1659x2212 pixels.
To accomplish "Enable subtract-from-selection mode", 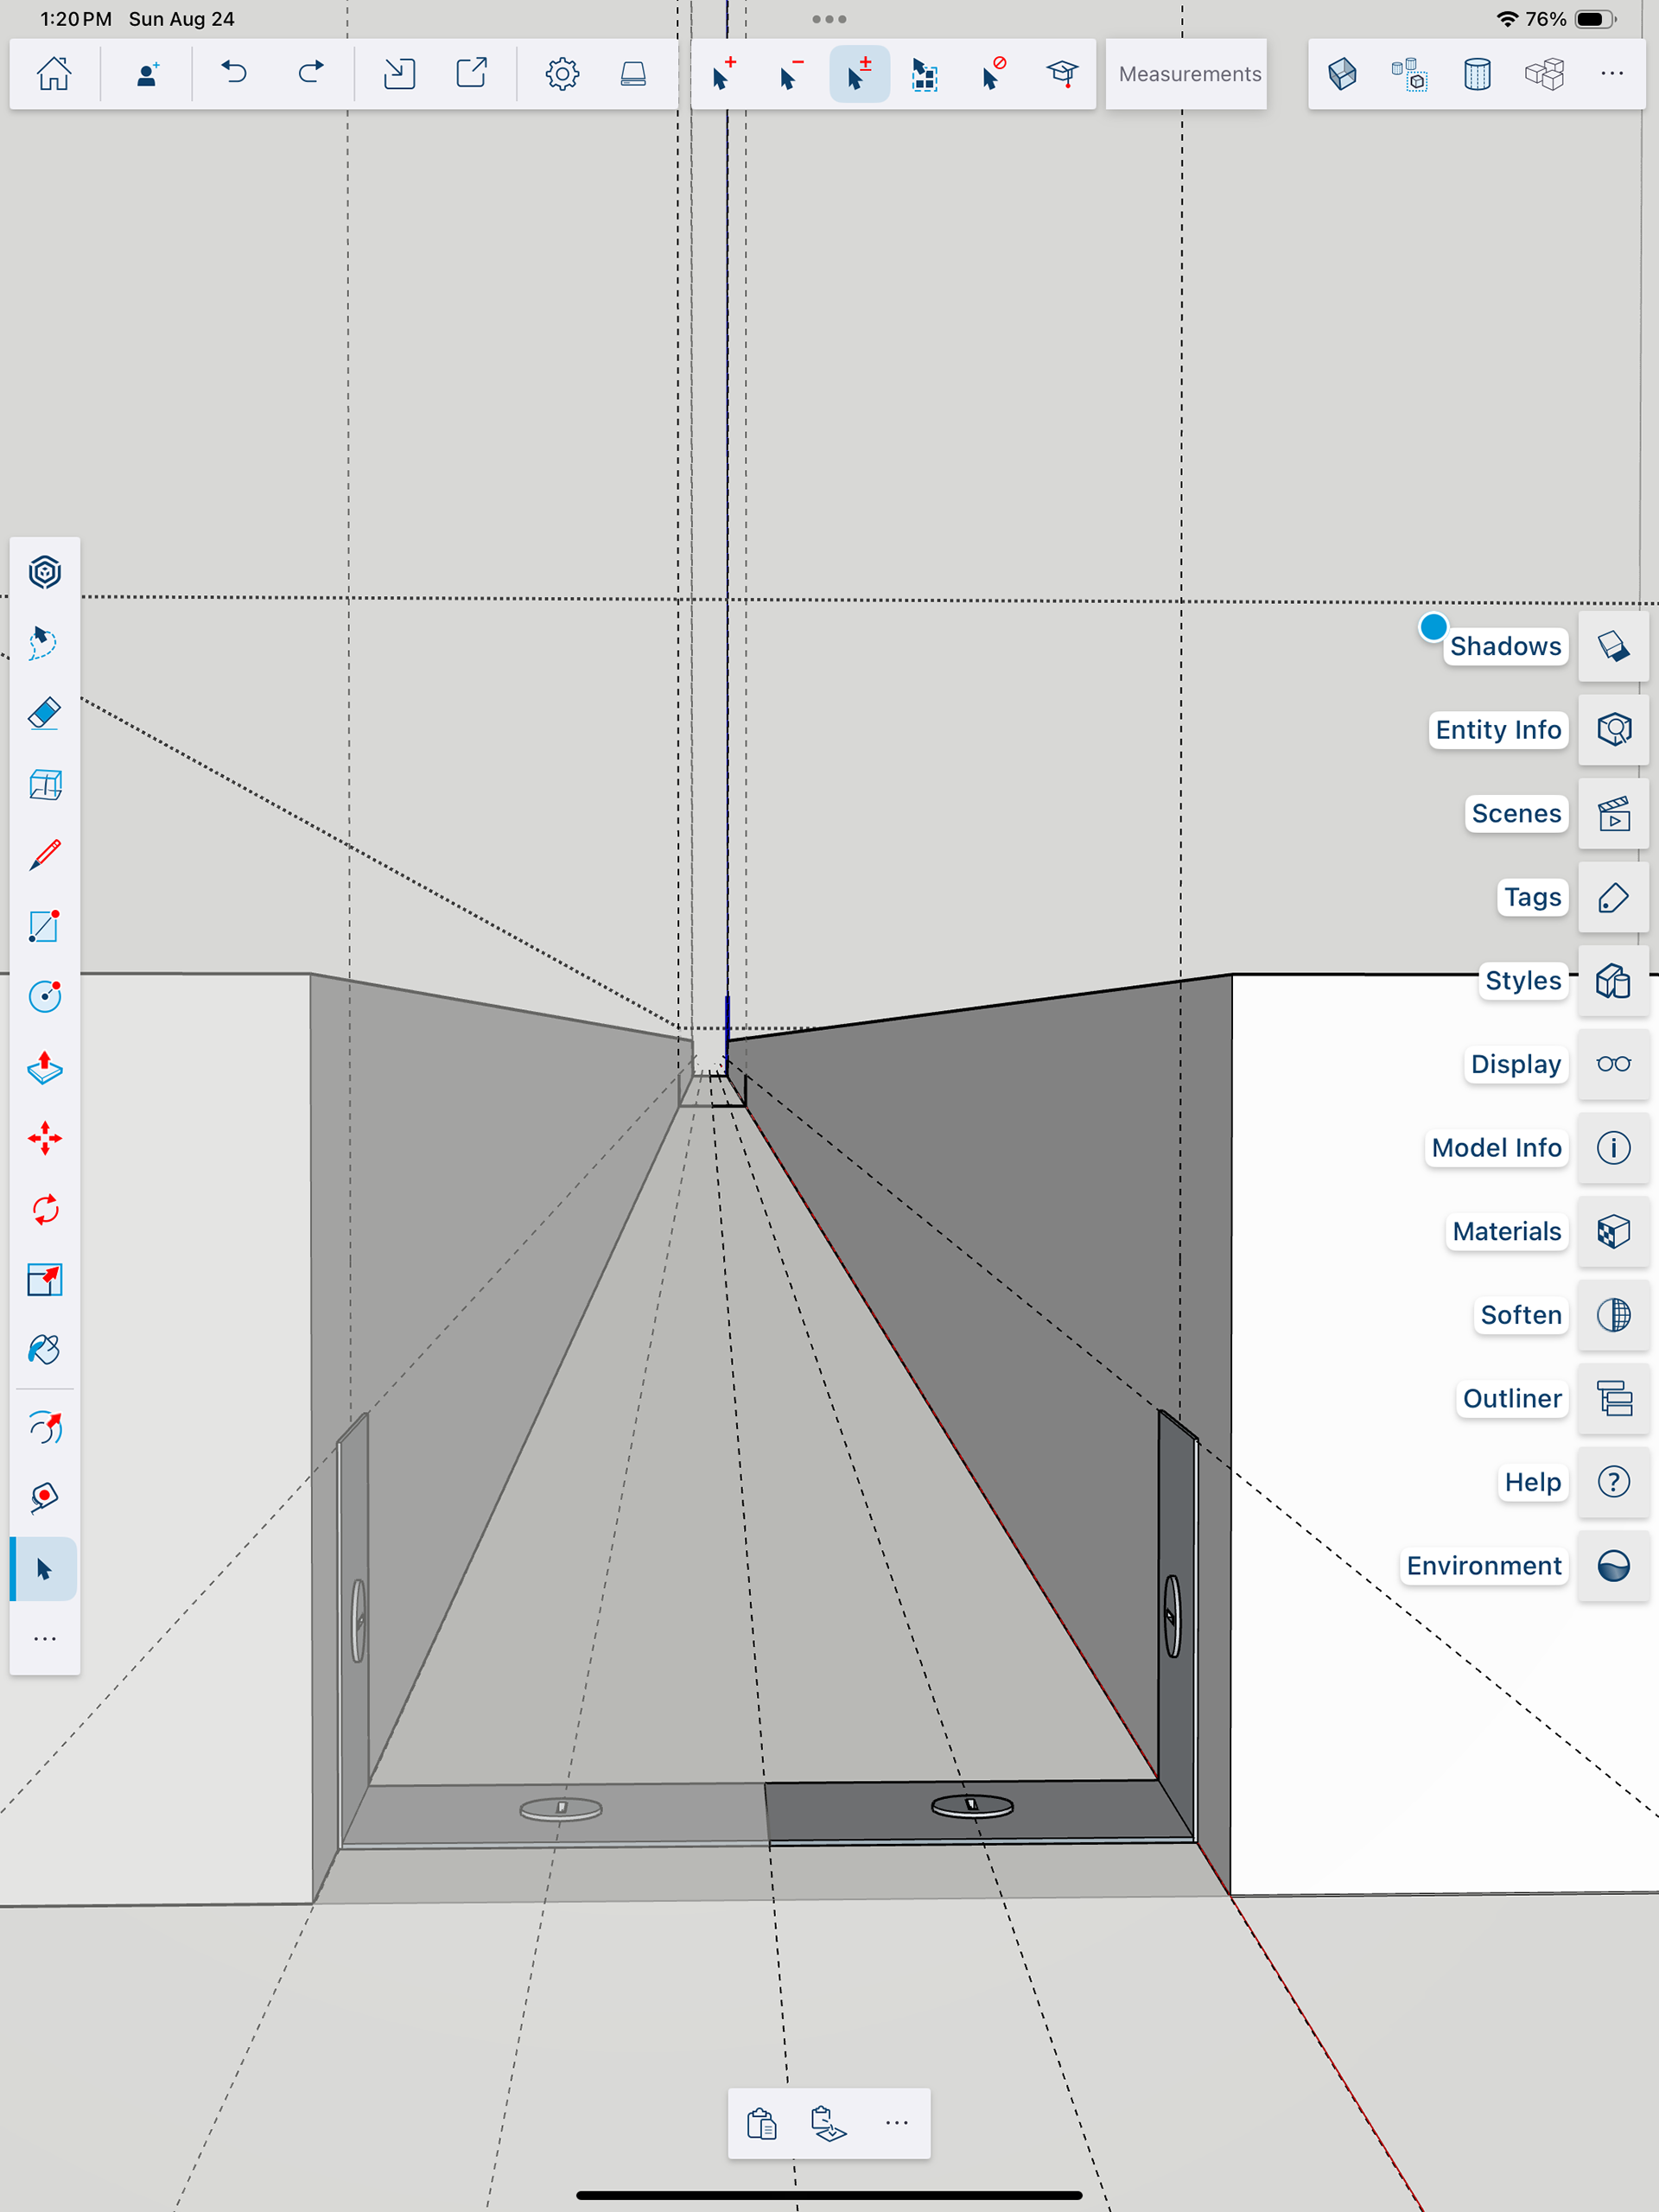I will click(791, 73).
